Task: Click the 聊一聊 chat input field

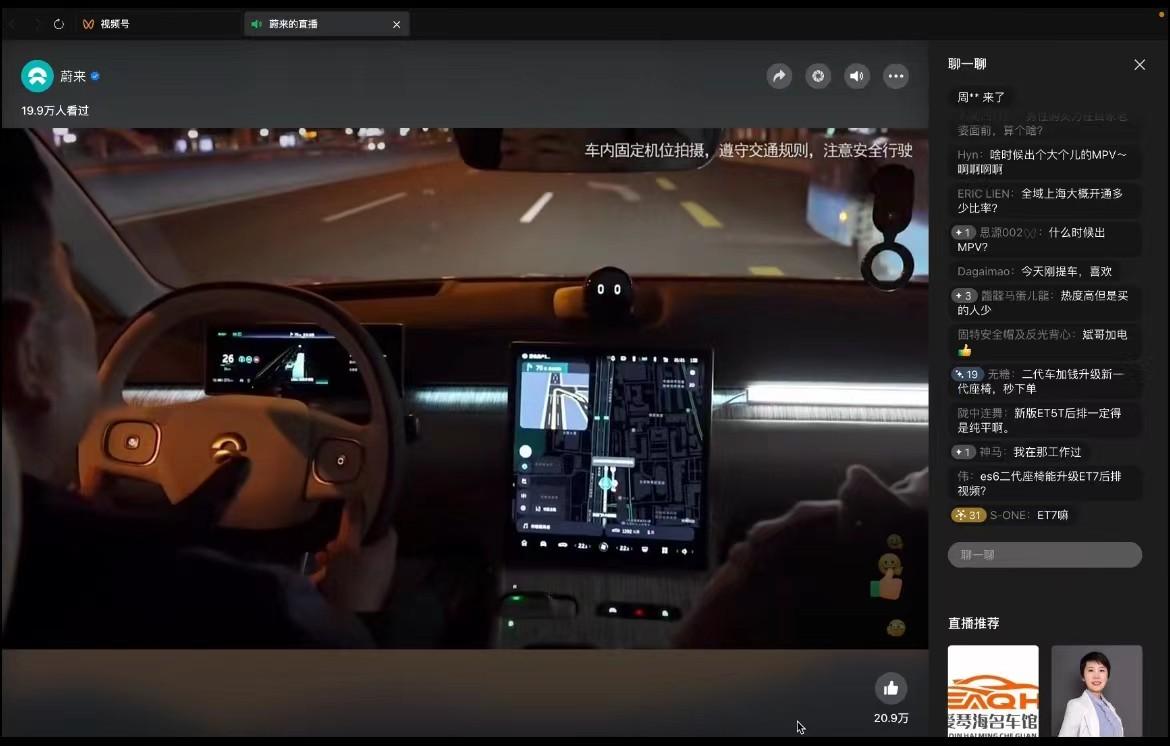Action: point(1044,555)
